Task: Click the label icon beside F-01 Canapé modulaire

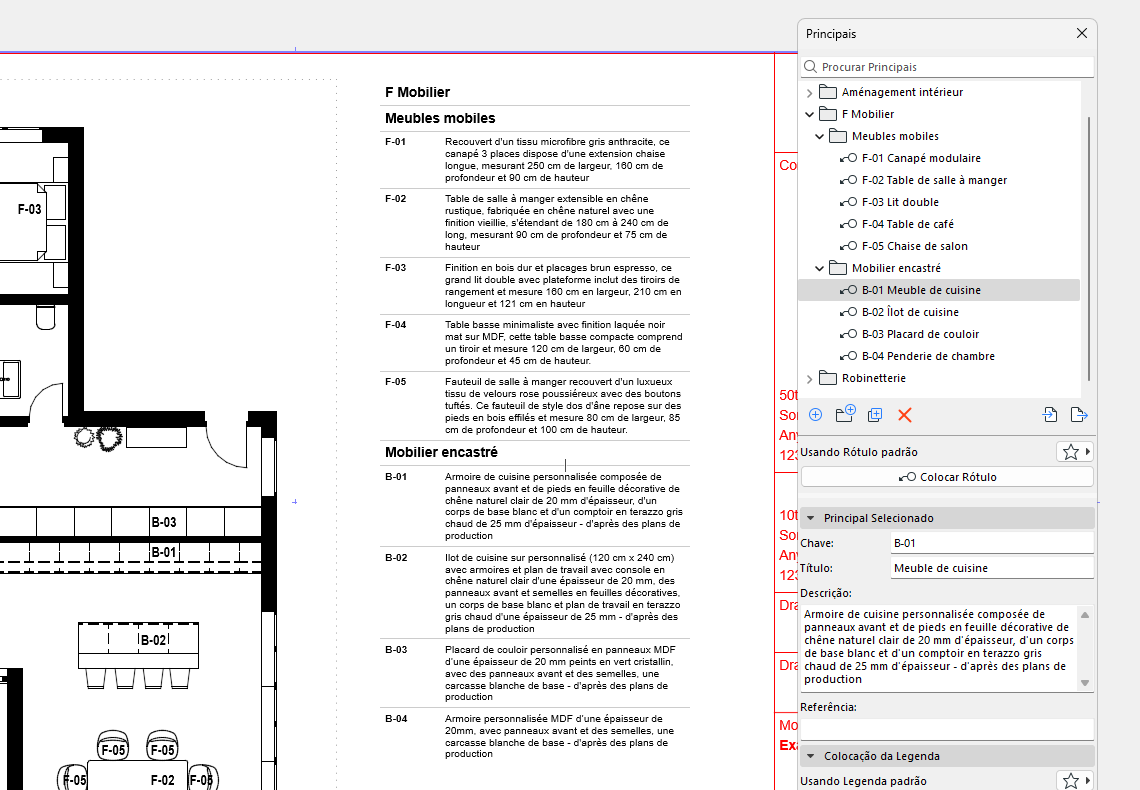Action: click(848, 158)
